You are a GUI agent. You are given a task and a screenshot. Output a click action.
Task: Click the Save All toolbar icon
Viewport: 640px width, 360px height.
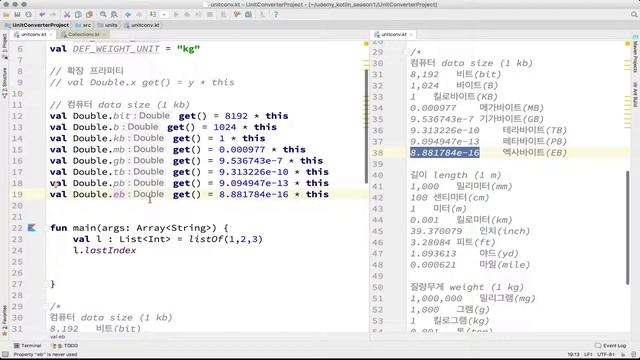(x=17, y=14)
